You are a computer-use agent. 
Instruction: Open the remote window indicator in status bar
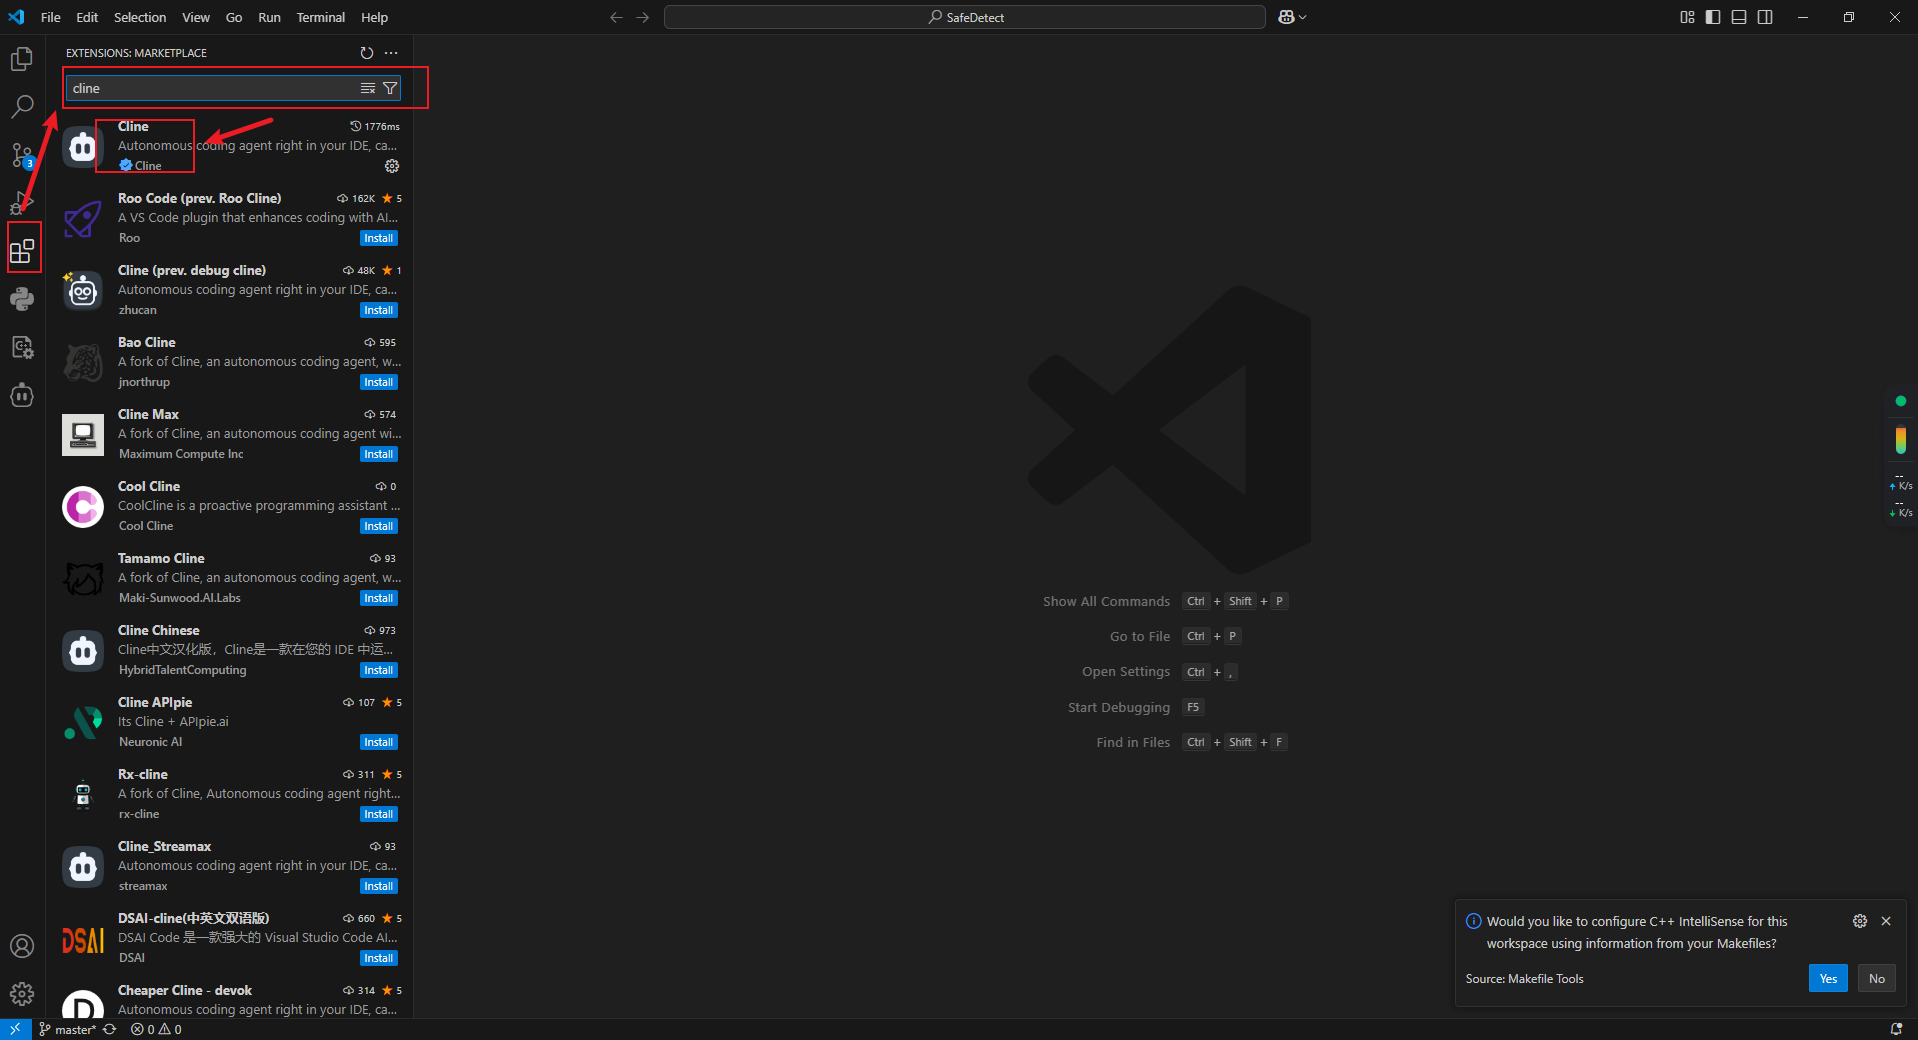(x=15, y=1029)
